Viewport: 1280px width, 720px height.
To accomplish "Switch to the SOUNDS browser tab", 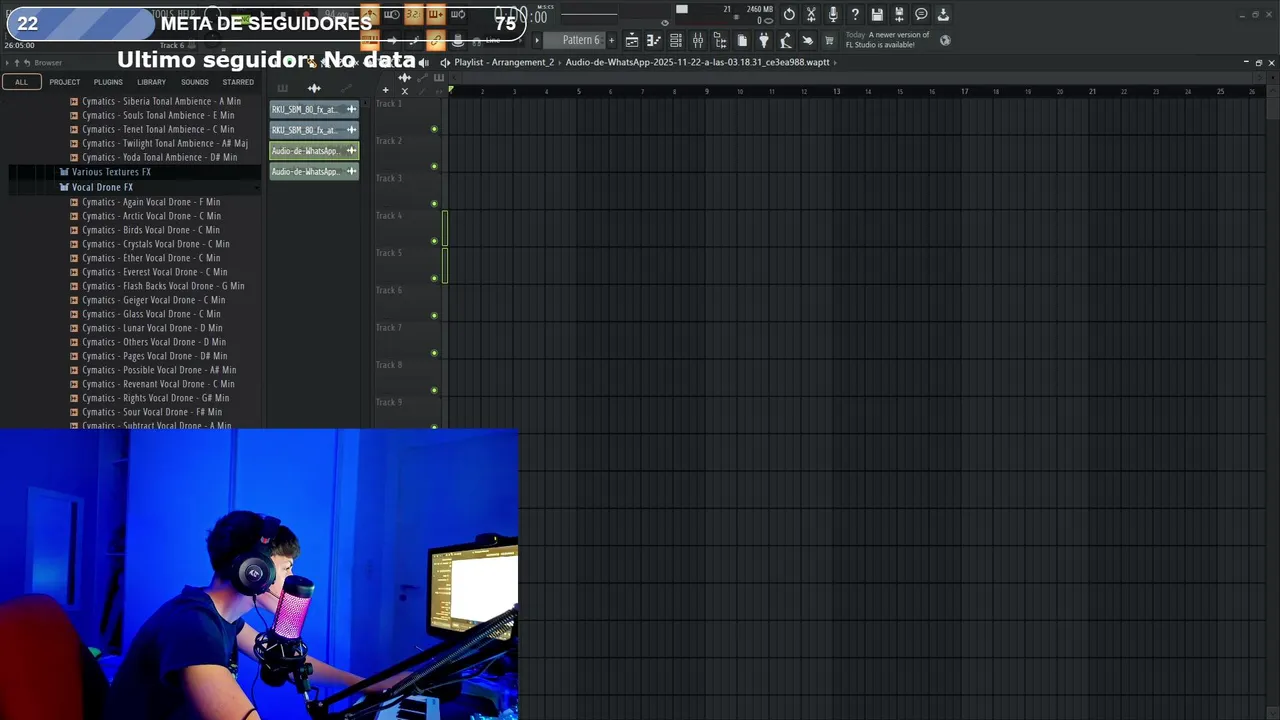I will pos(195,82).
